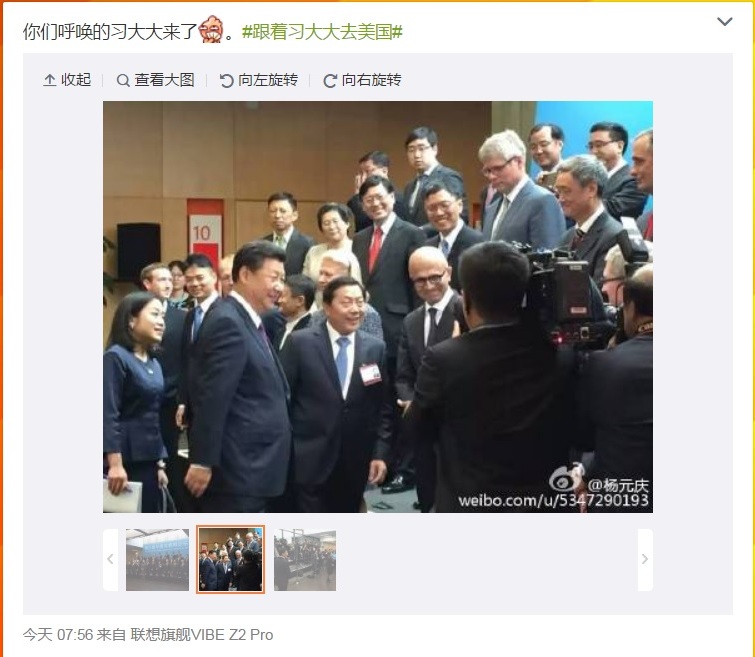Screen dimensions: 755x657
Task: Open the #跟着习大大去美国# hashtag link
Action: click(322, 32)
